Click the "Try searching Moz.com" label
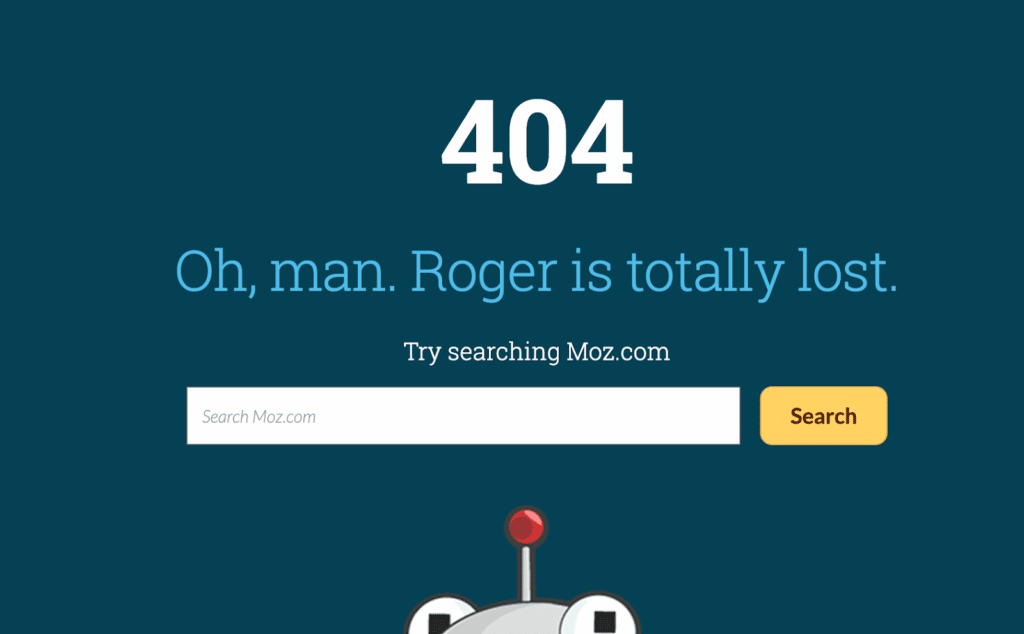Screen dimensions: 1024x634 (537, 353)
